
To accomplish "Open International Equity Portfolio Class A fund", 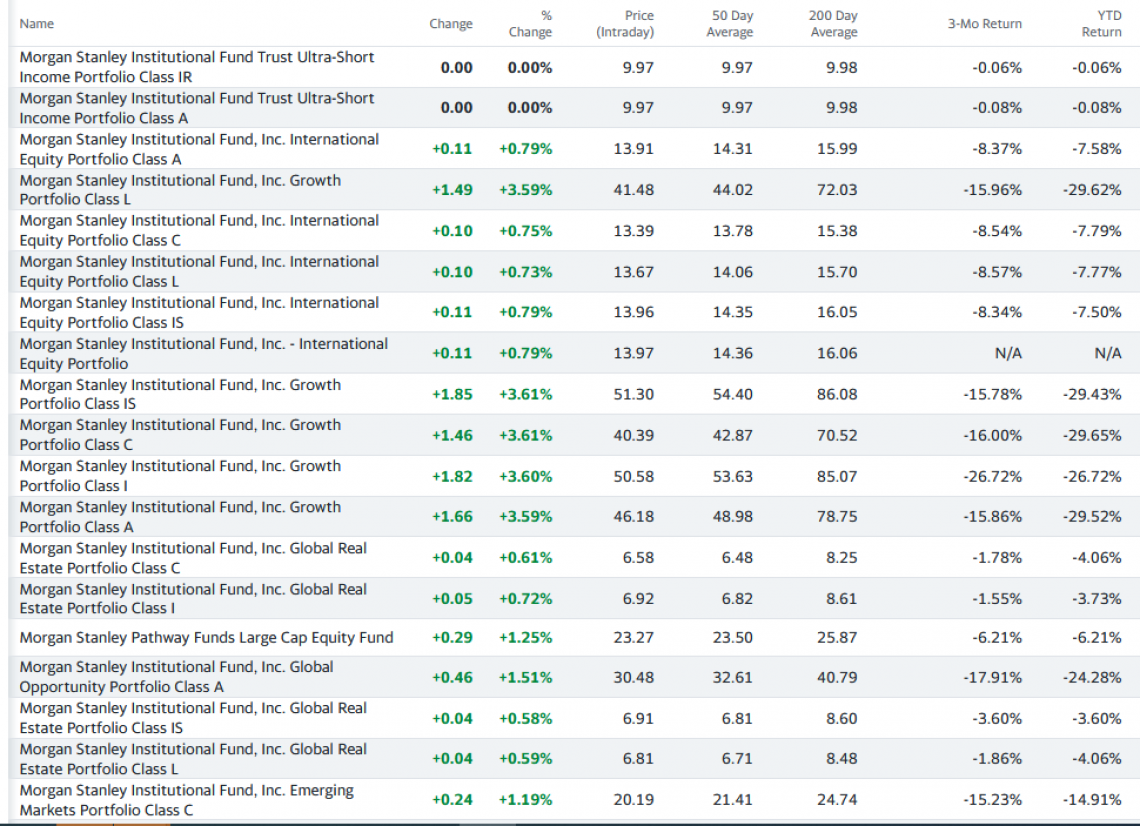I will point(199,149).
